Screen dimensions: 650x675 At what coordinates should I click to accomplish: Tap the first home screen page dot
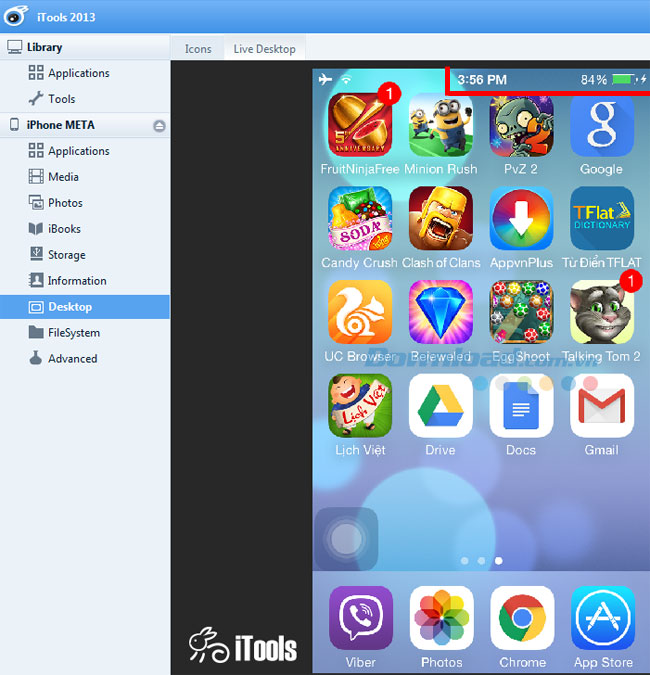(464, 560)
